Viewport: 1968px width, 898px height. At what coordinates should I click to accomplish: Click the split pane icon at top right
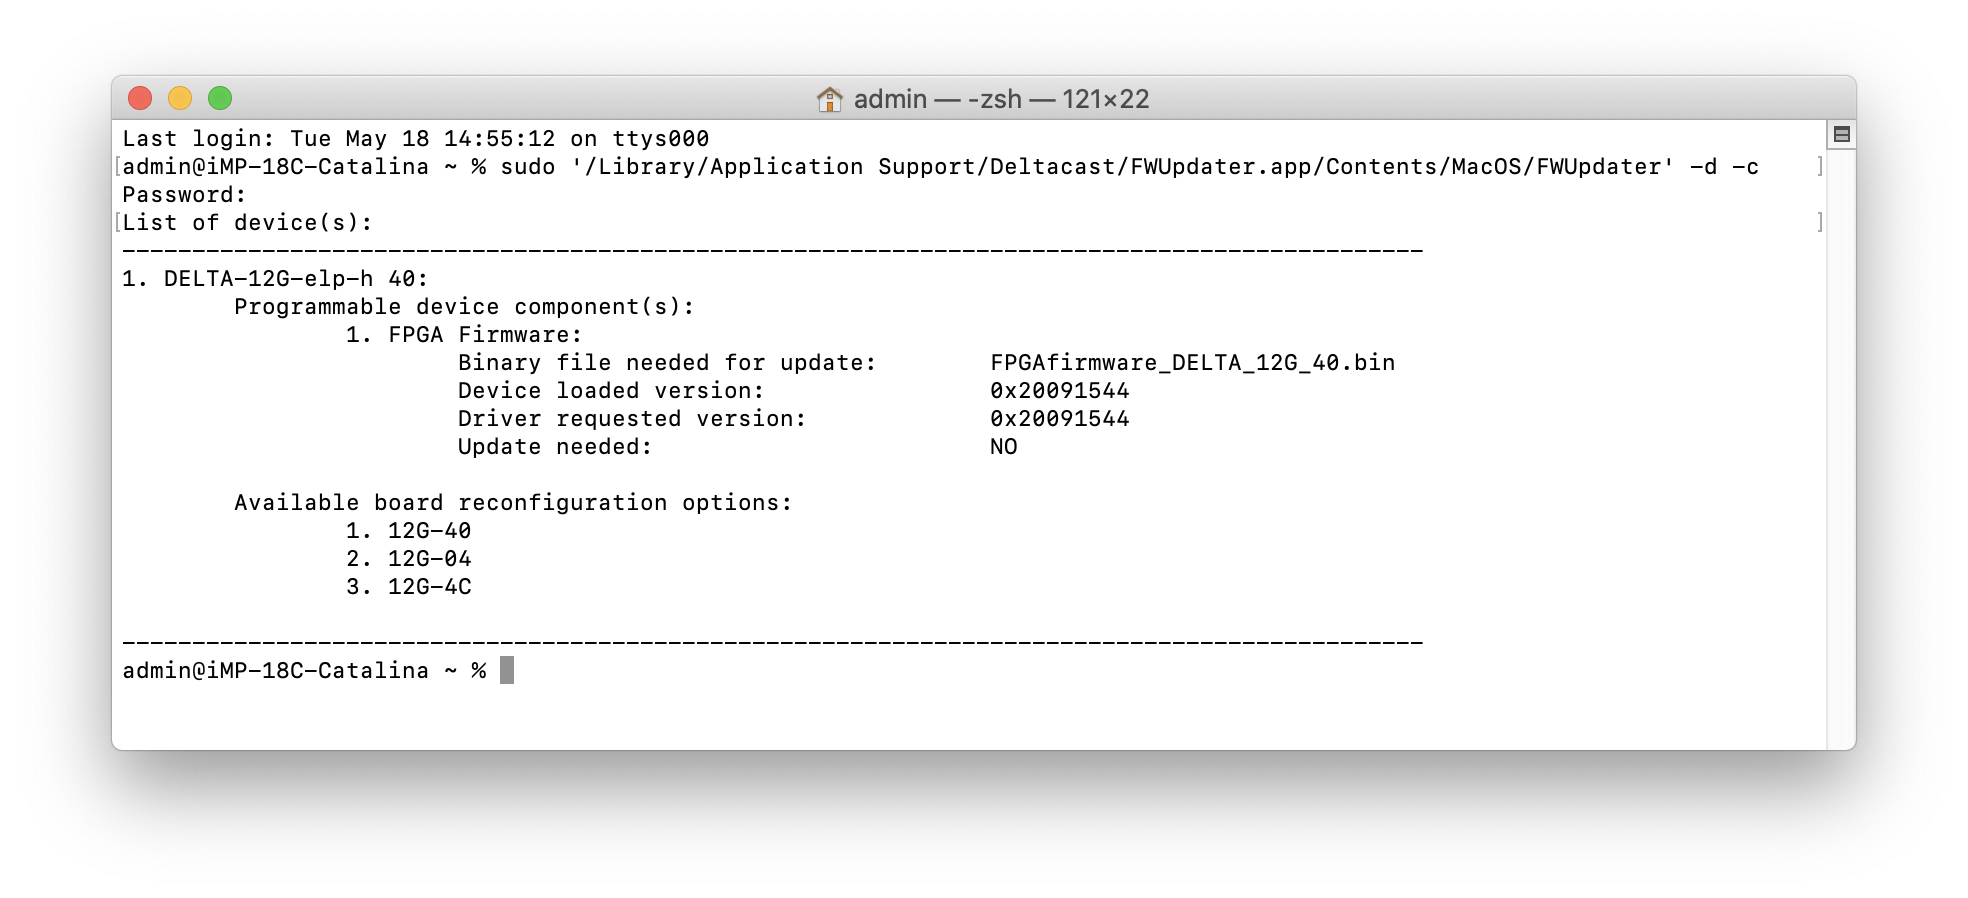point(1842,134)
